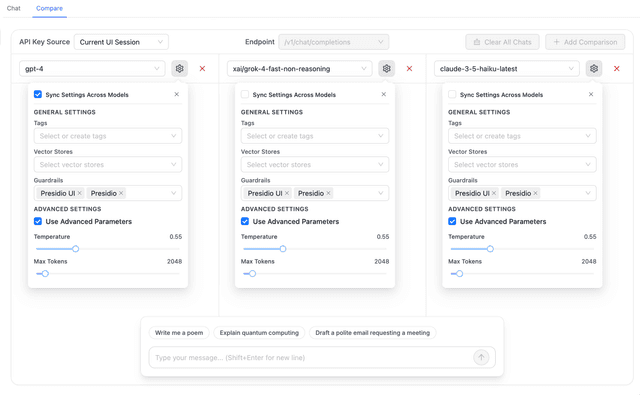Click Clear All Chats button
The height and width of the screenshot is (395, 640).
pos(502,42)
